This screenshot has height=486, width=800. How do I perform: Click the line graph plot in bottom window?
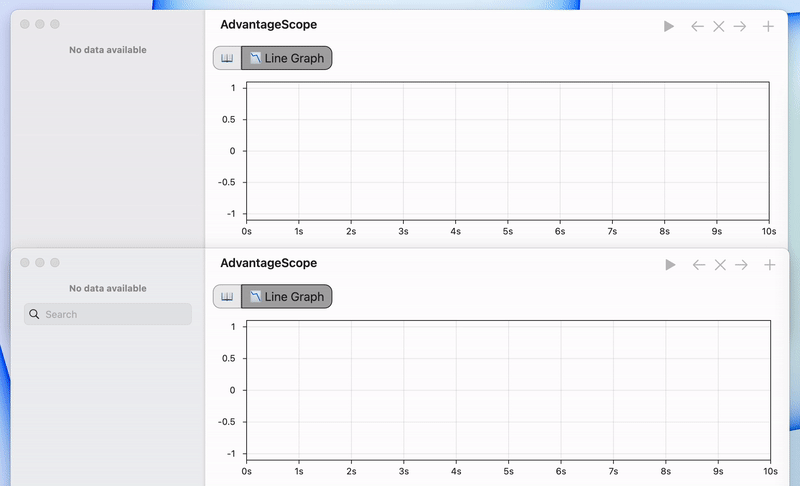coord(508,390)
